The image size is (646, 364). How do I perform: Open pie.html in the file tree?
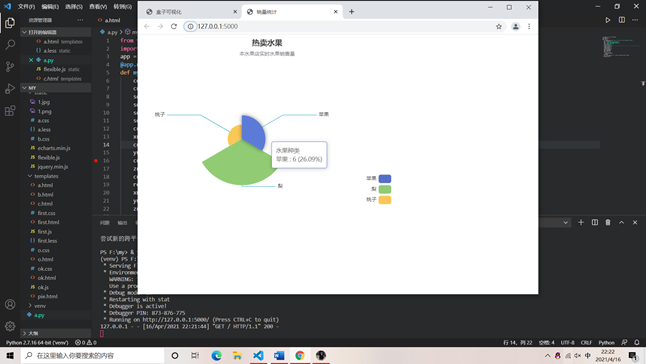(x=47, y=296)
